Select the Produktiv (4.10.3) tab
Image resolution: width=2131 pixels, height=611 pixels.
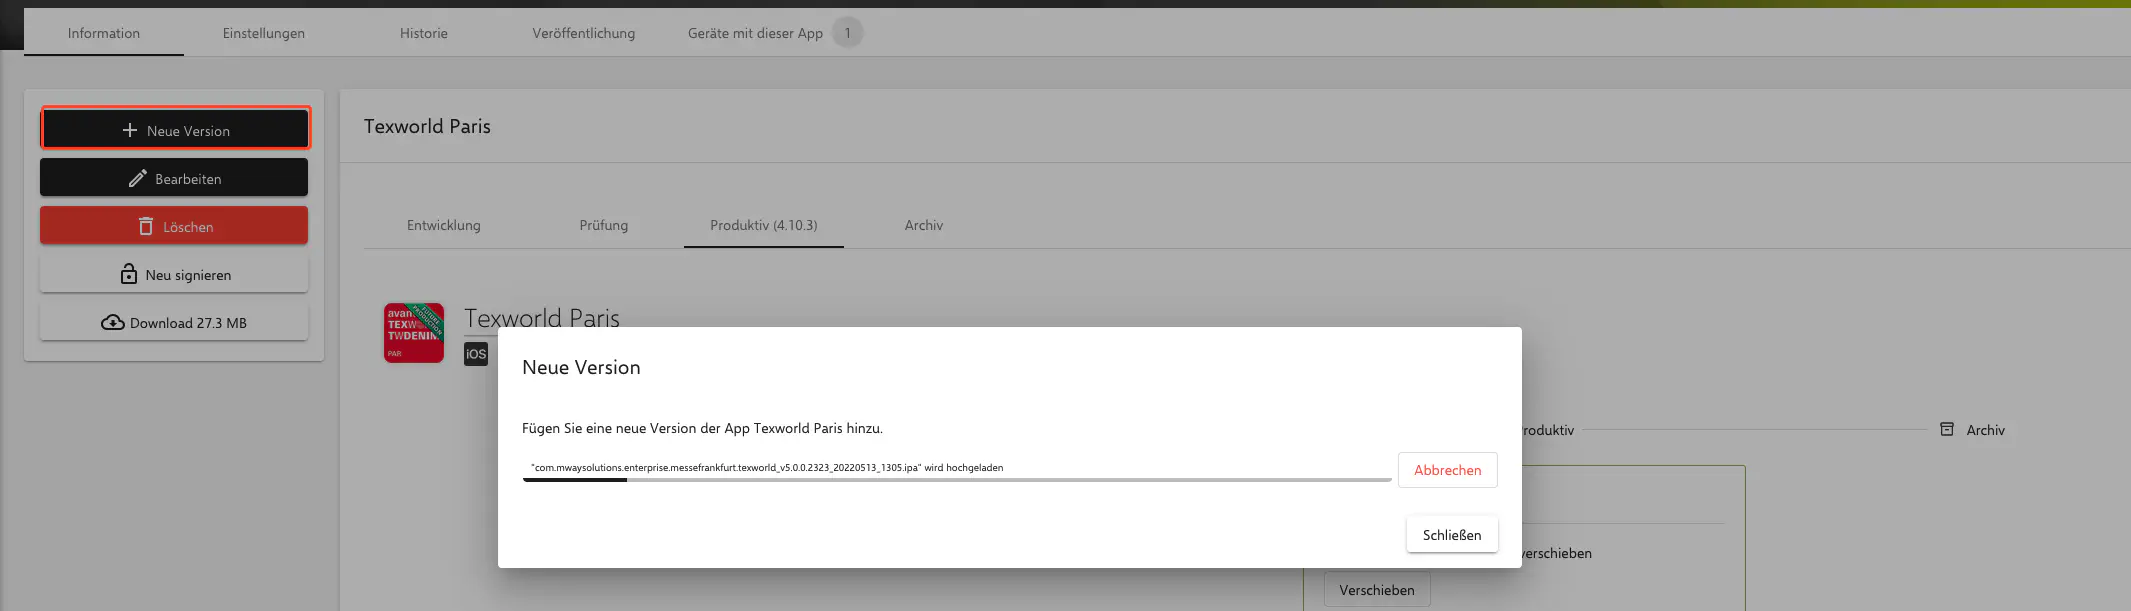(764, 225)
